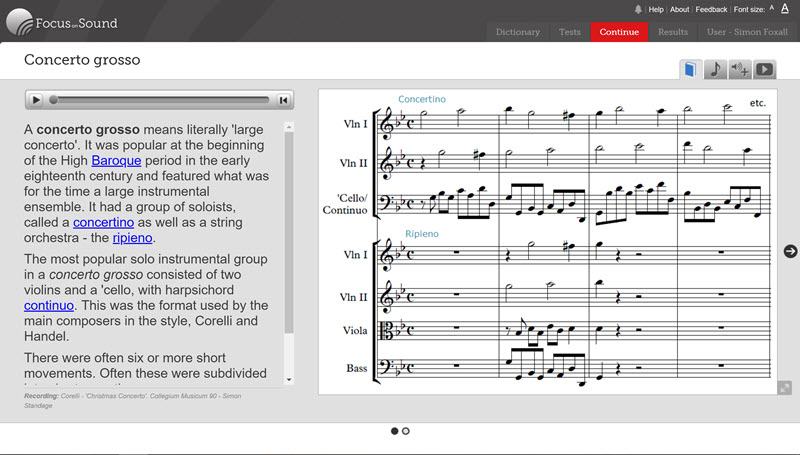Open the About link
Screen dimensions: 800x455
[x=679, y=9]
